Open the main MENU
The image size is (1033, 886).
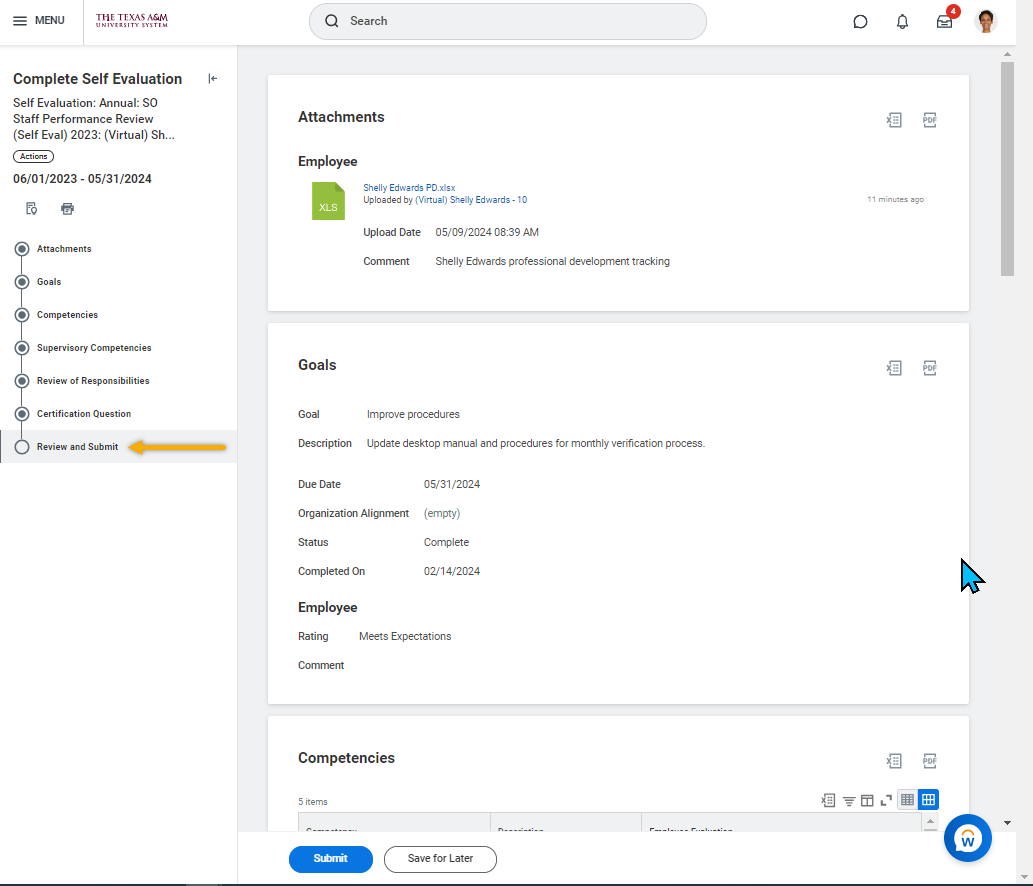tap(40, 21)
